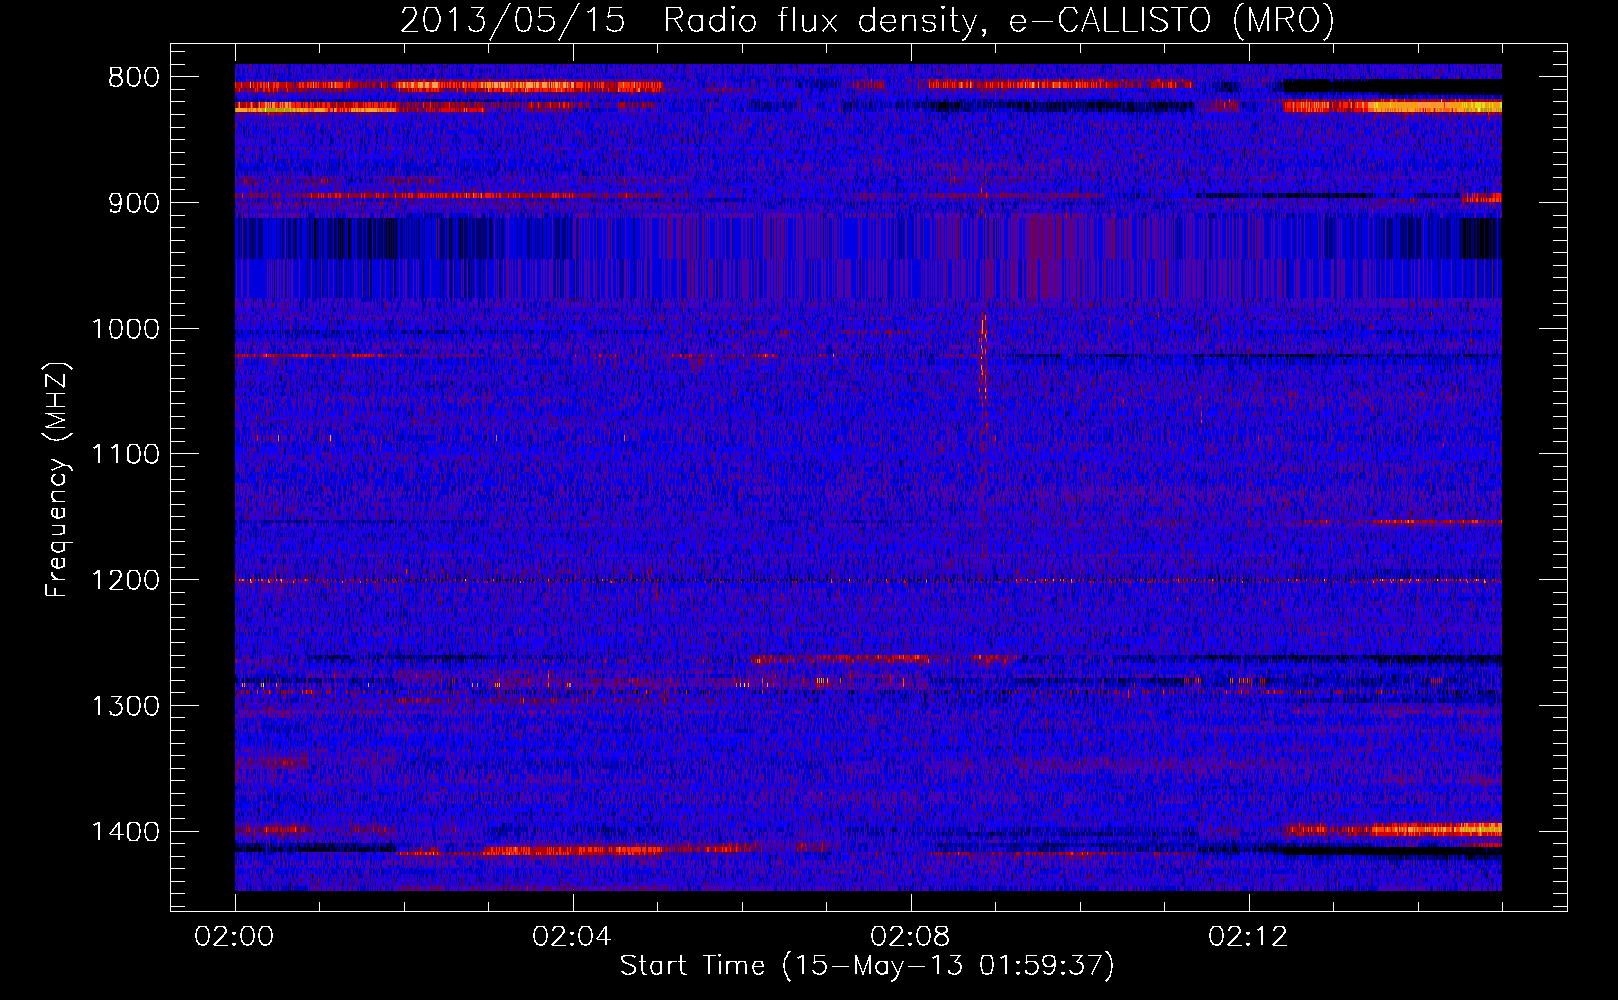Click the "Start Time (15-May-13 01:59:37)" label
The width and height of the screenshot is (1618, 1000).
867,966
